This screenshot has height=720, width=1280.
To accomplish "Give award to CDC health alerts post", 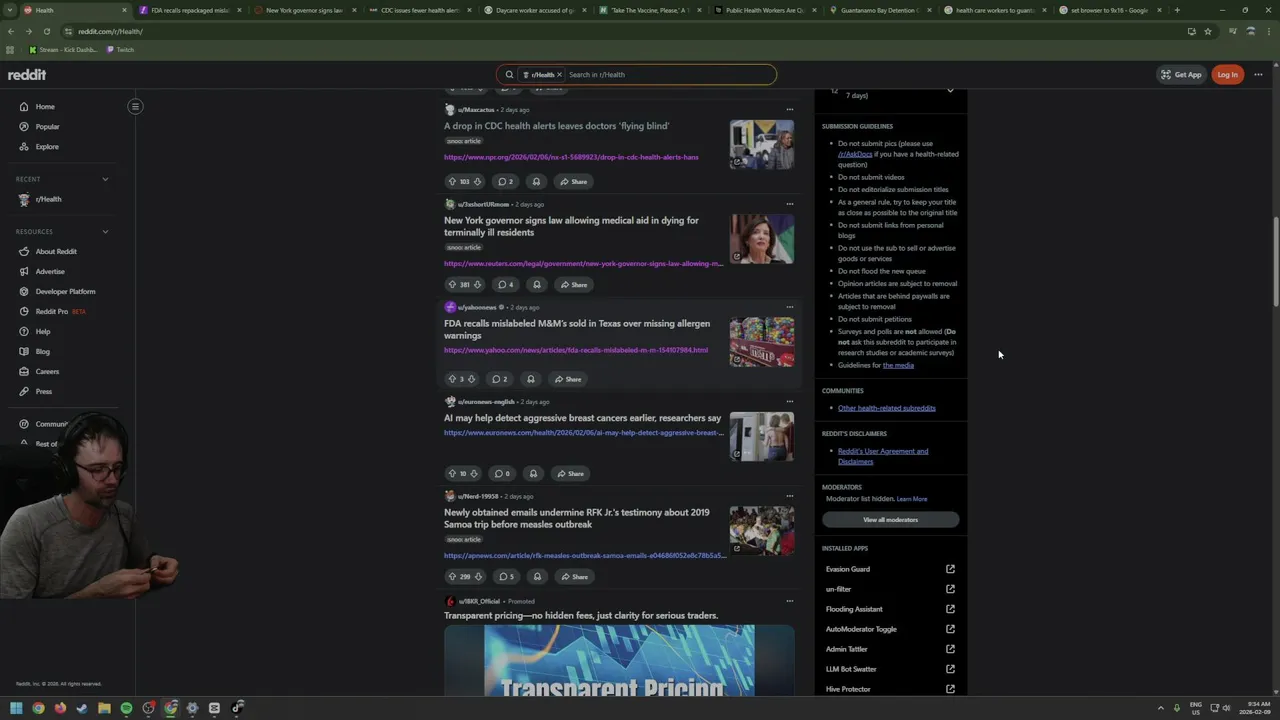I will click(536, 181).
